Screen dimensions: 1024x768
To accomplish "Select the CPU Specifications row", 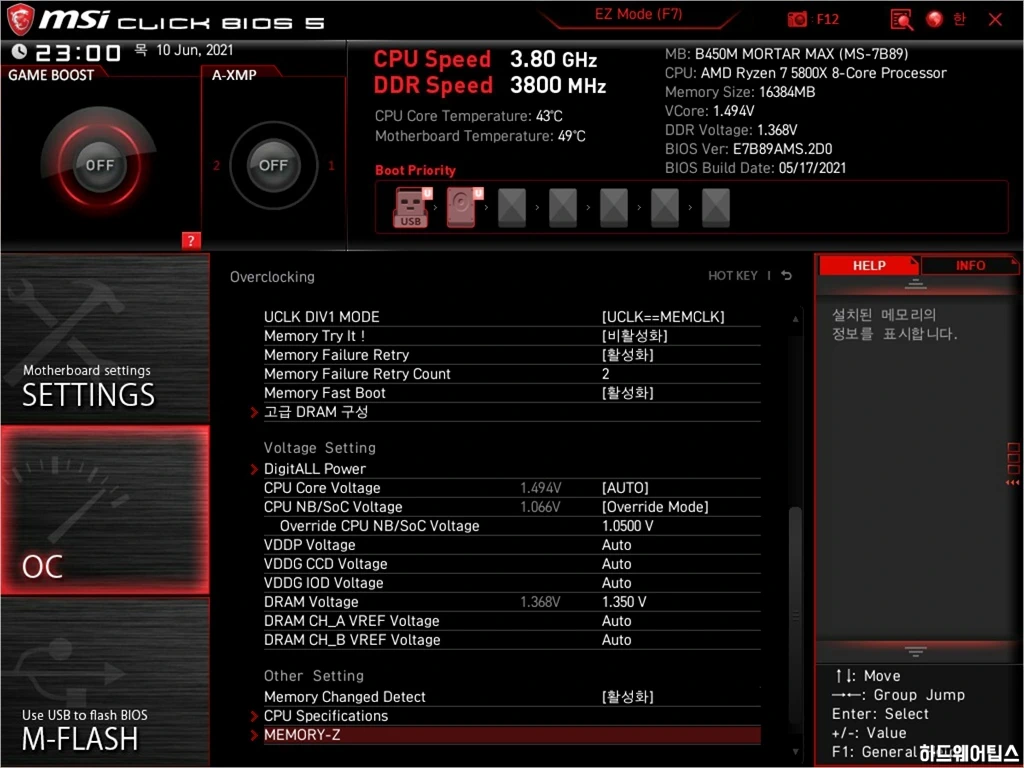I will pyautogui.click(x=512, y=716).
